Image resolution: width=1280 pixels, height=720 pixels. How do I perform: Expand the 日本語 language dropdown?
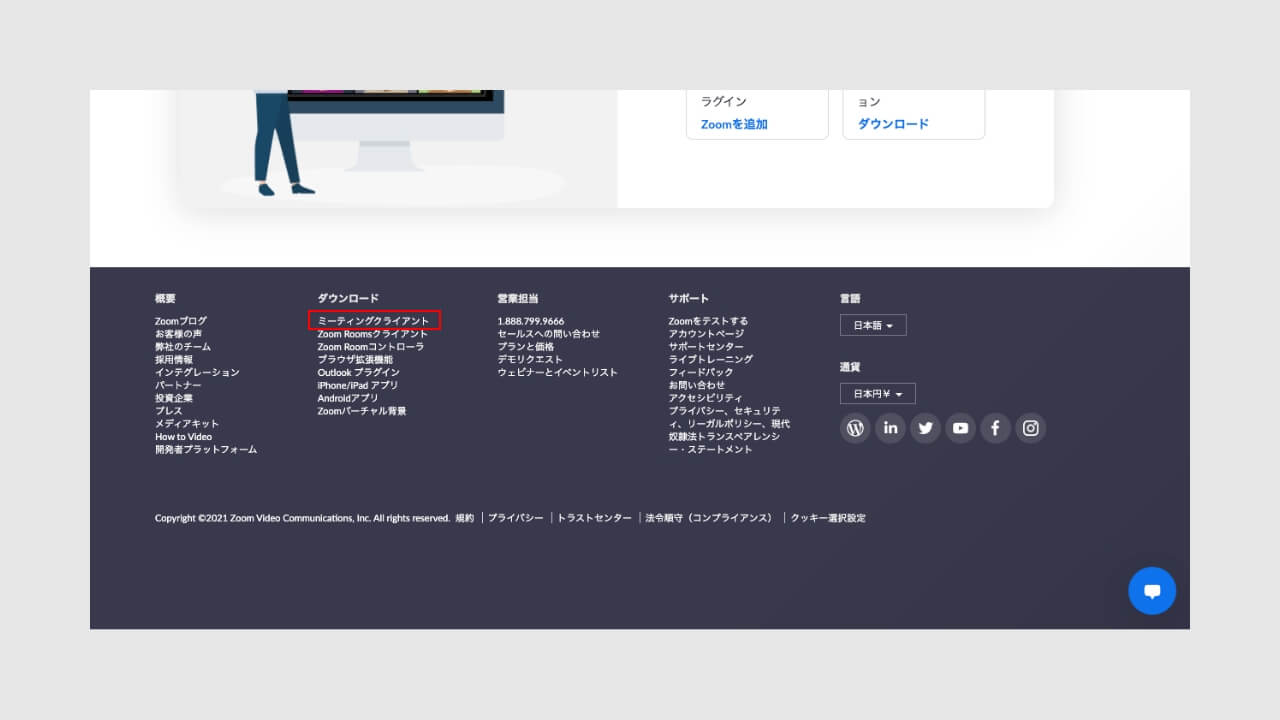click(873, 325)
